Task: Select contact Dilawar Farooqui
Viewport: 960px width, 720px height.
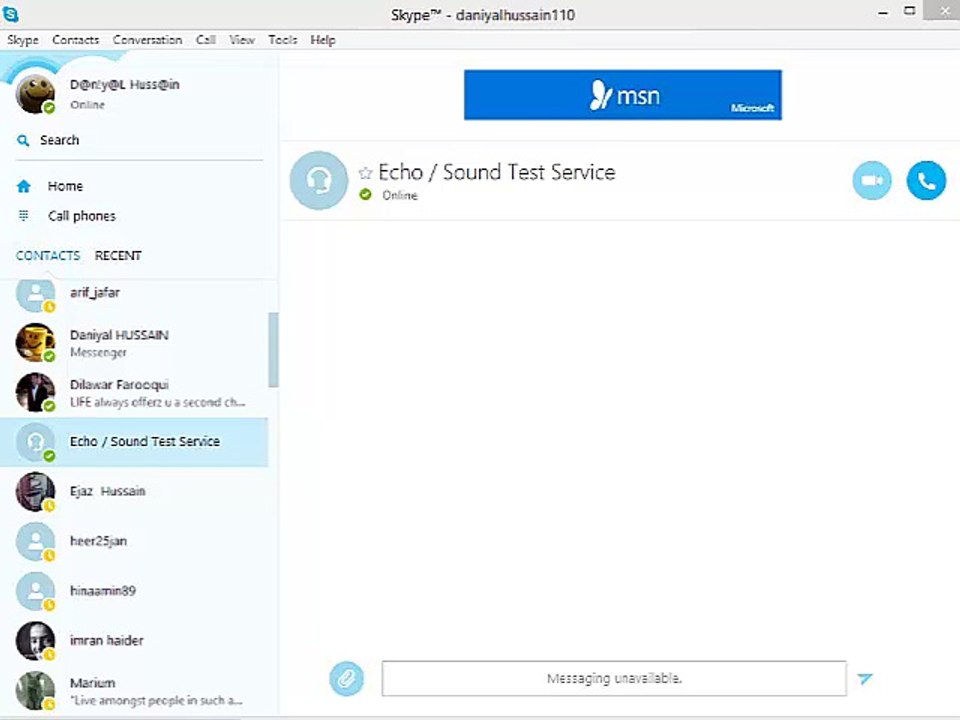Action: coord(134,392)
